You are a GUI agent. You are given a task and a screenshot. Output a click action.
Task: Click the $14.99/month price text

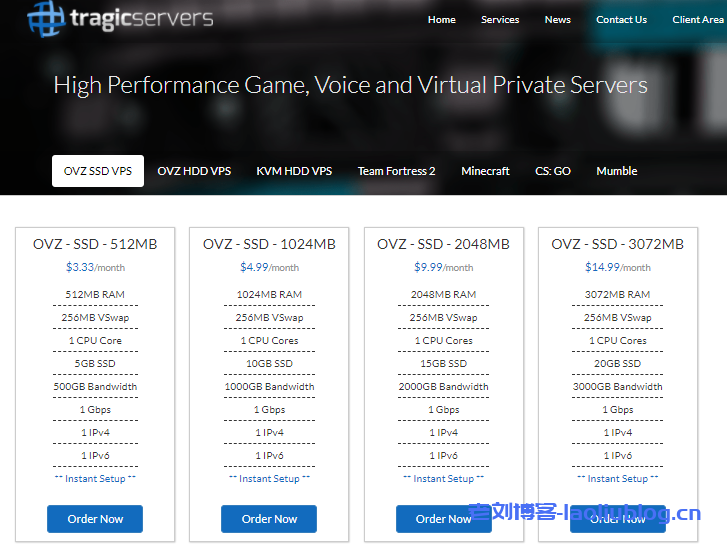tap(617, 267)
